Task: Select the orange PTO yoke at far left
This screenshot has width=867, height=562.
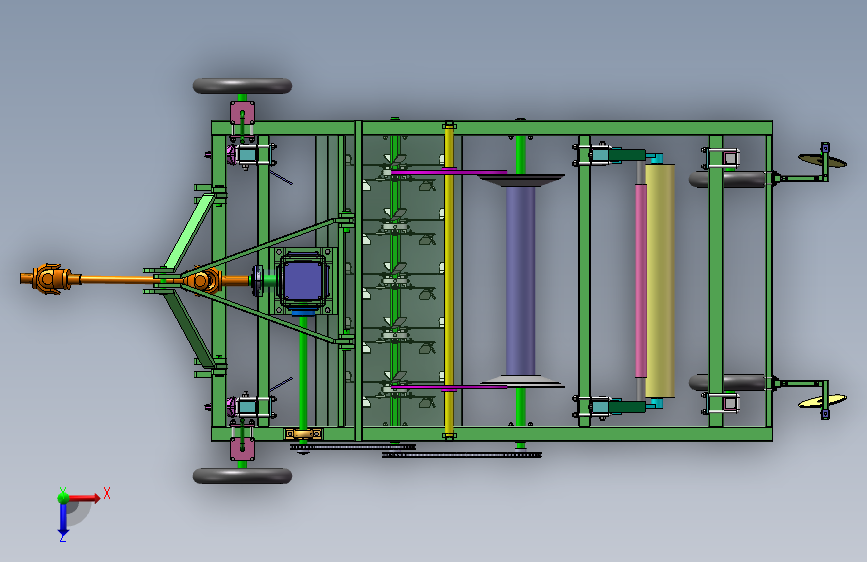Action: (x=50, y=279)
